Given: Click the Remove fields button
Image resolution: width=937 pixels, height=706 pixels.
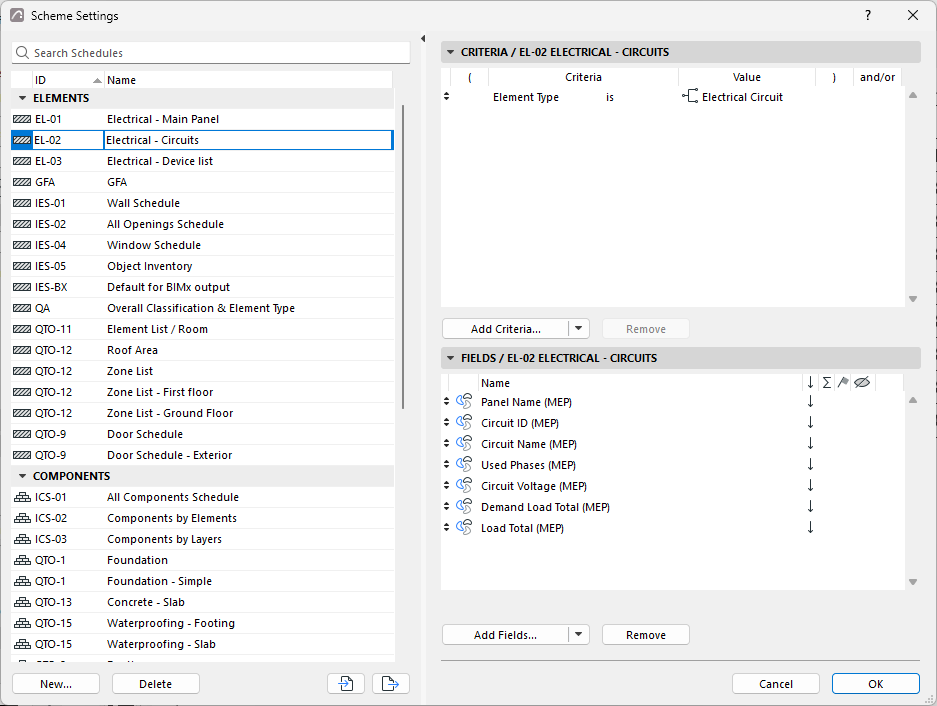Looking at the screenshot, I should 645,634.
